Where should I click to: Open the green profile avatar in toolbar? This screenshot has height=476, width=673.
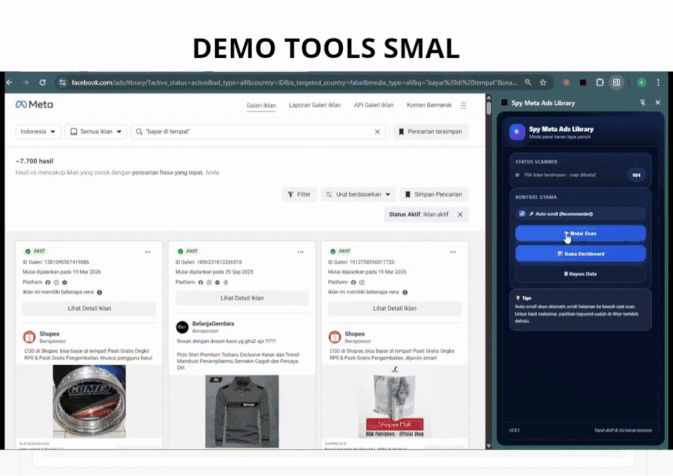[642, 82]
